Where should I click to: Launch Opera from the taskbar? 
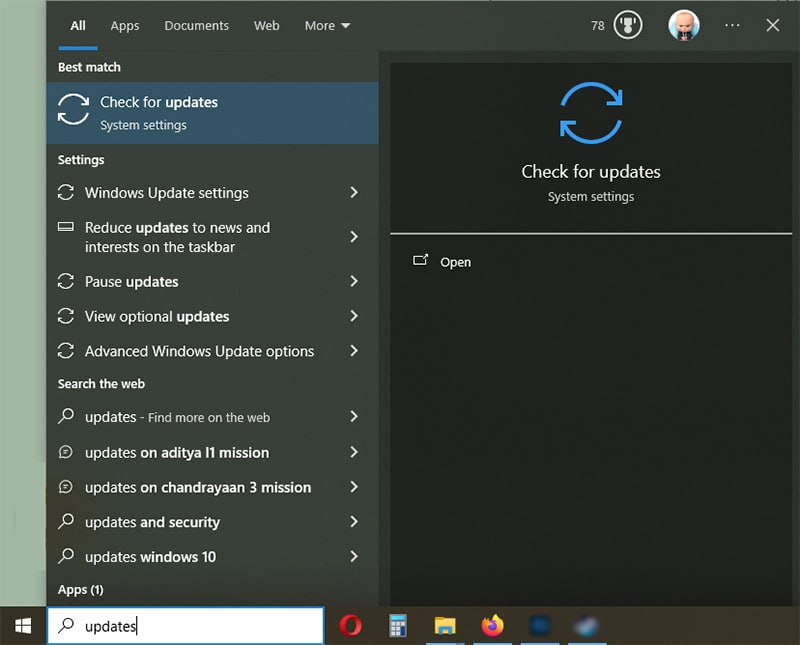click(350, 625)
